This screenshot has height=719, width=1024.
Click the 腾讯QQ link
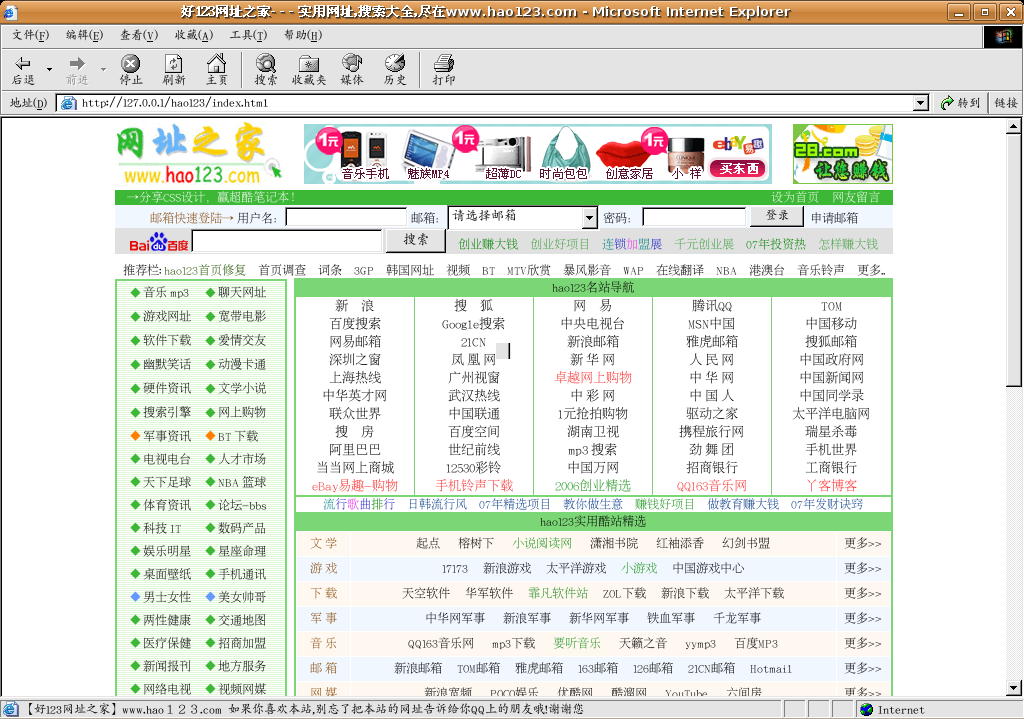point(712,306)
